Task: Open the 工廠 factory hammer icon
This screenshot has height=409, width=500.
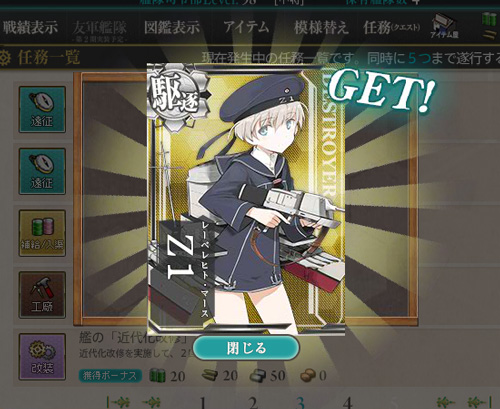Action: tap(42, 295)
